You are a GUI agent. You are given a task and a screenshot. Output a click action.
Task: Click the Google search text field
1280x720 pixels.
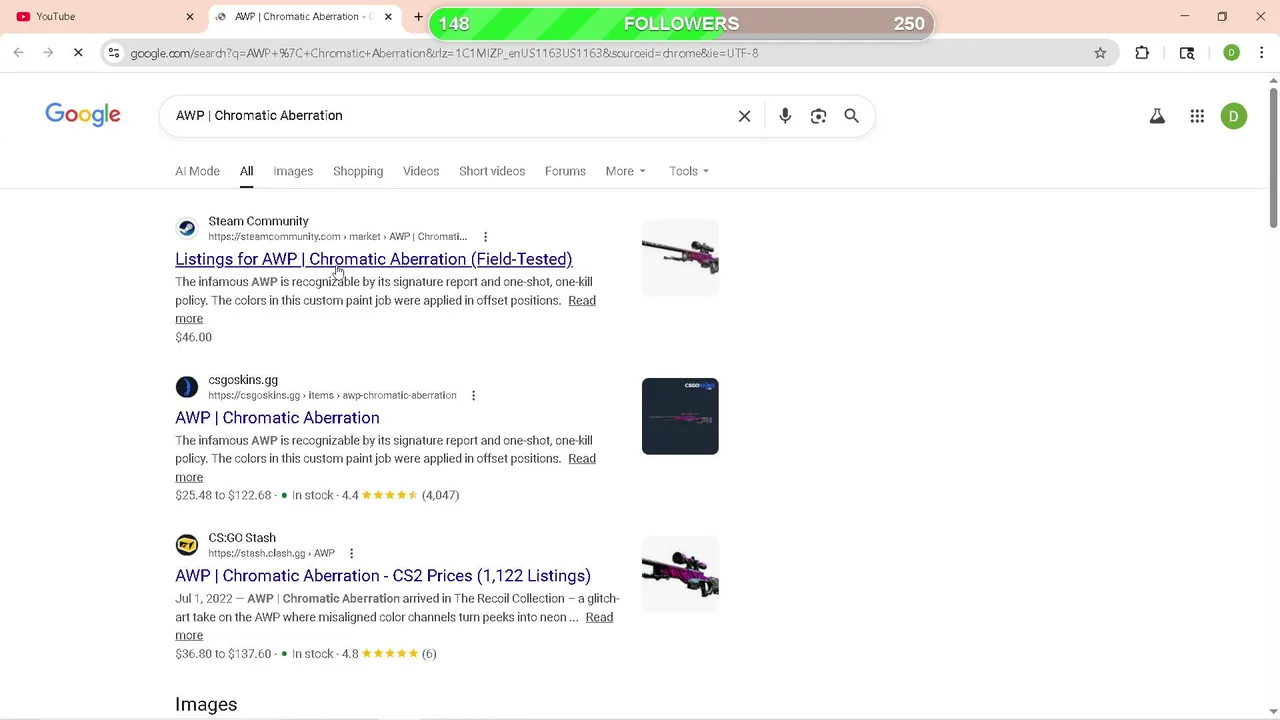coord(450,116)
